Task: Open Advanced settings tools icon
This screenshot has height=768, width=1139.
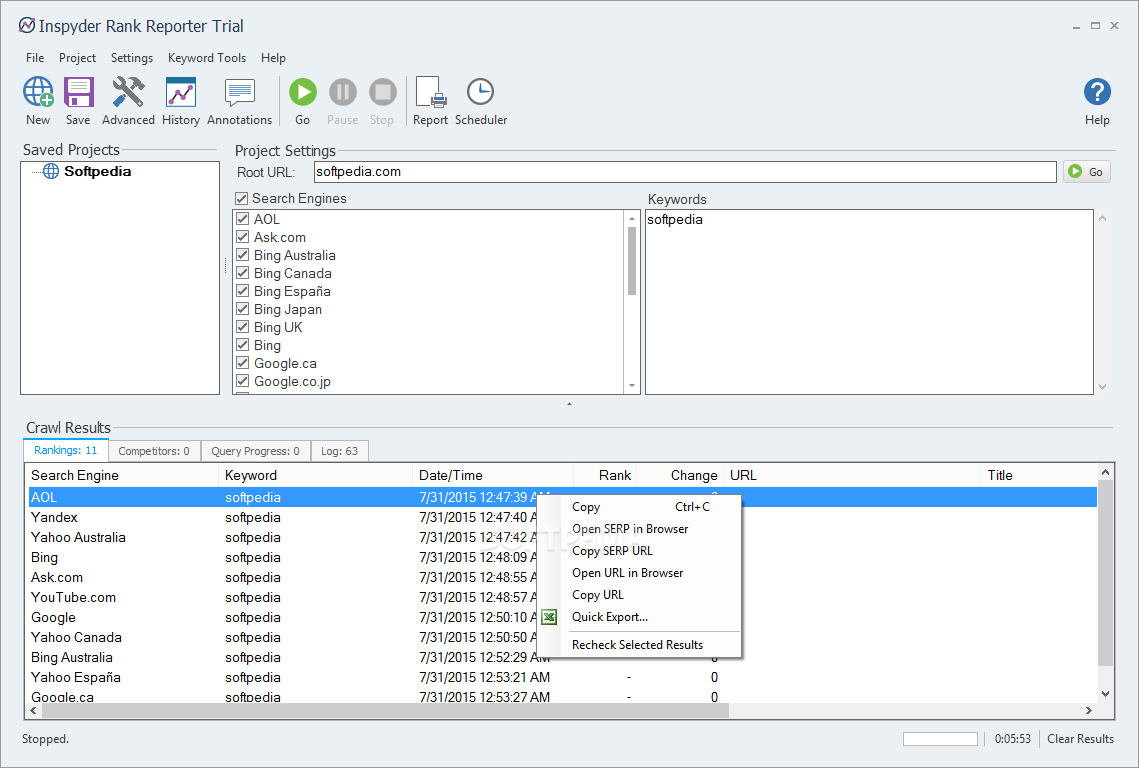Action: click(128, 92)
